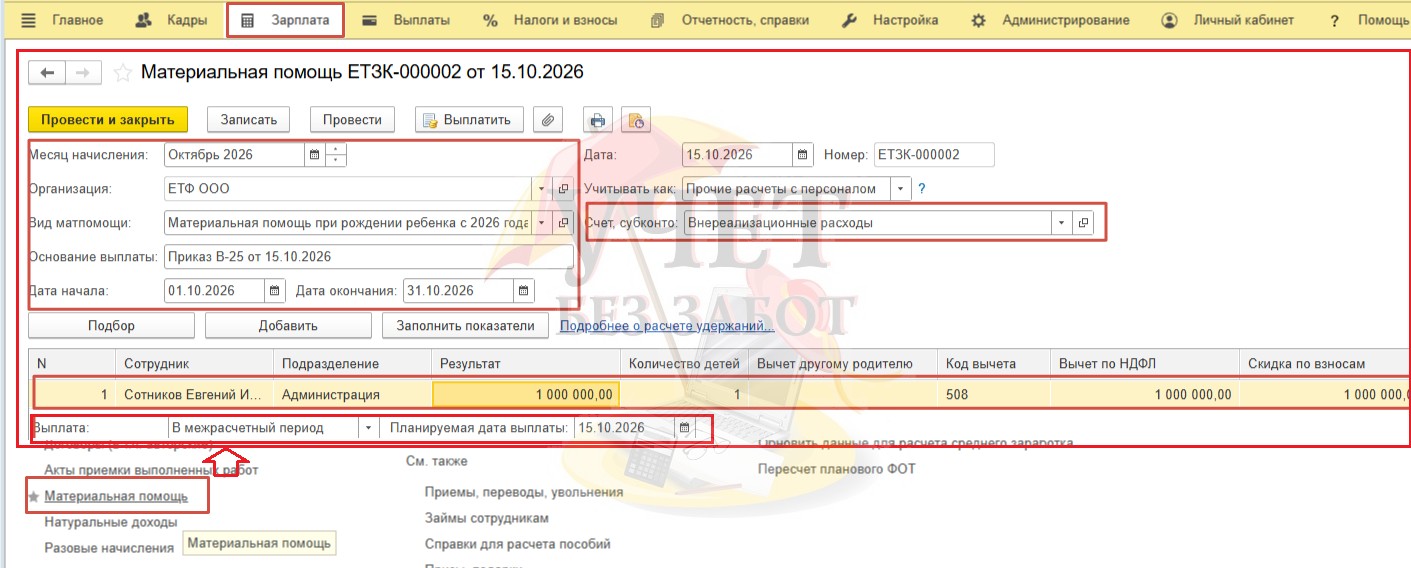Open calendar for Дата начала
Viewport: 1411px width, 568px height.
[275, 291]
